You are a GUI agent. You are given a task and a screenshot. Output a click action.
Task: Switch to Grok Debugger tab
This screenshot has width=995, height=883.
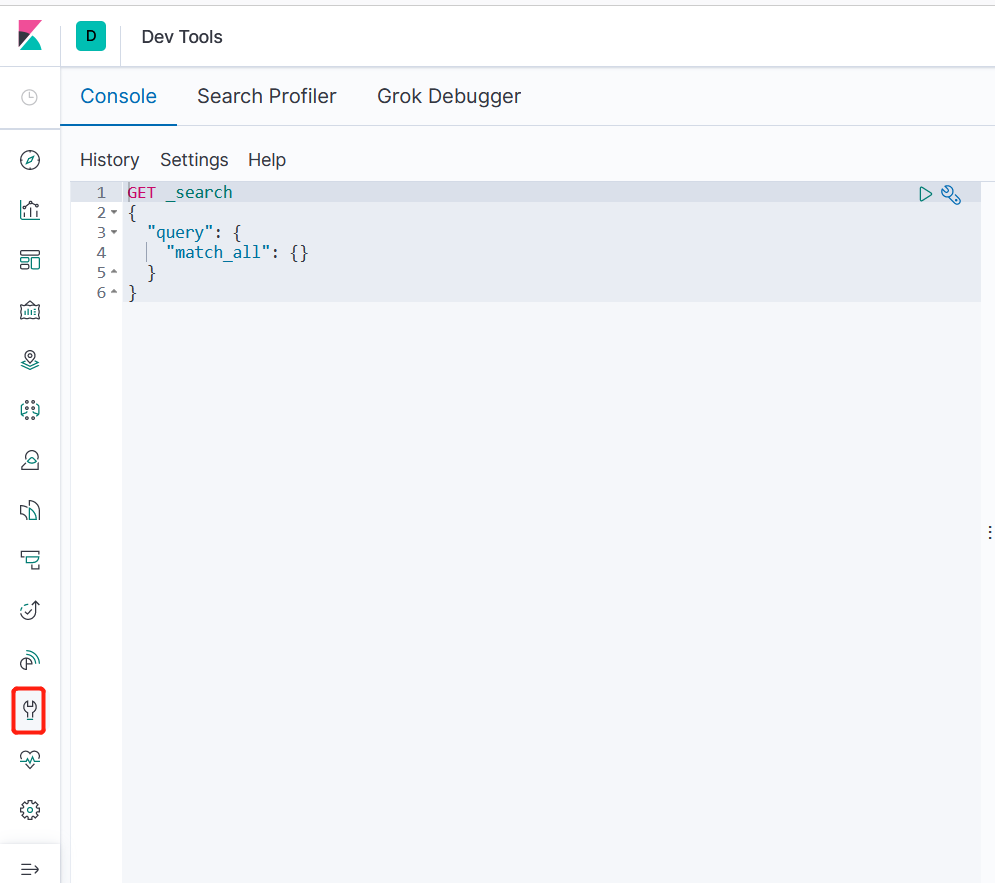(x=449, y=96)
